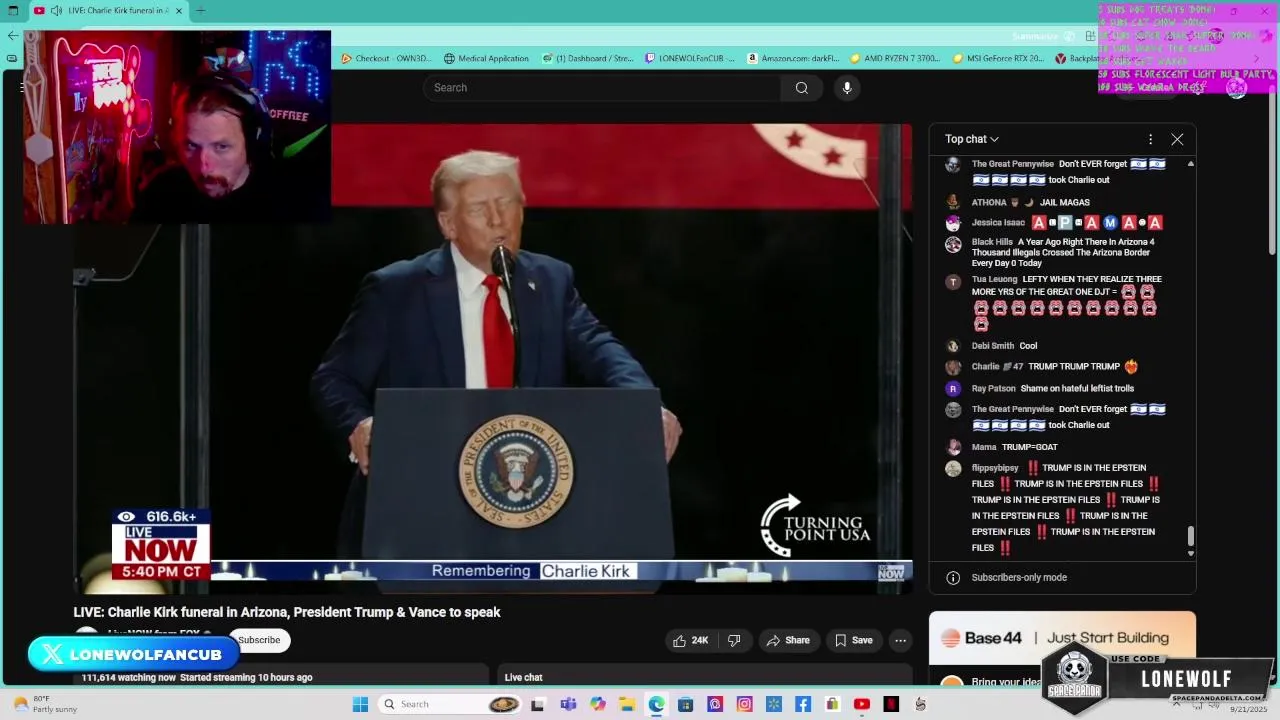Dislike the video with thumbs down

pos(734,640)
